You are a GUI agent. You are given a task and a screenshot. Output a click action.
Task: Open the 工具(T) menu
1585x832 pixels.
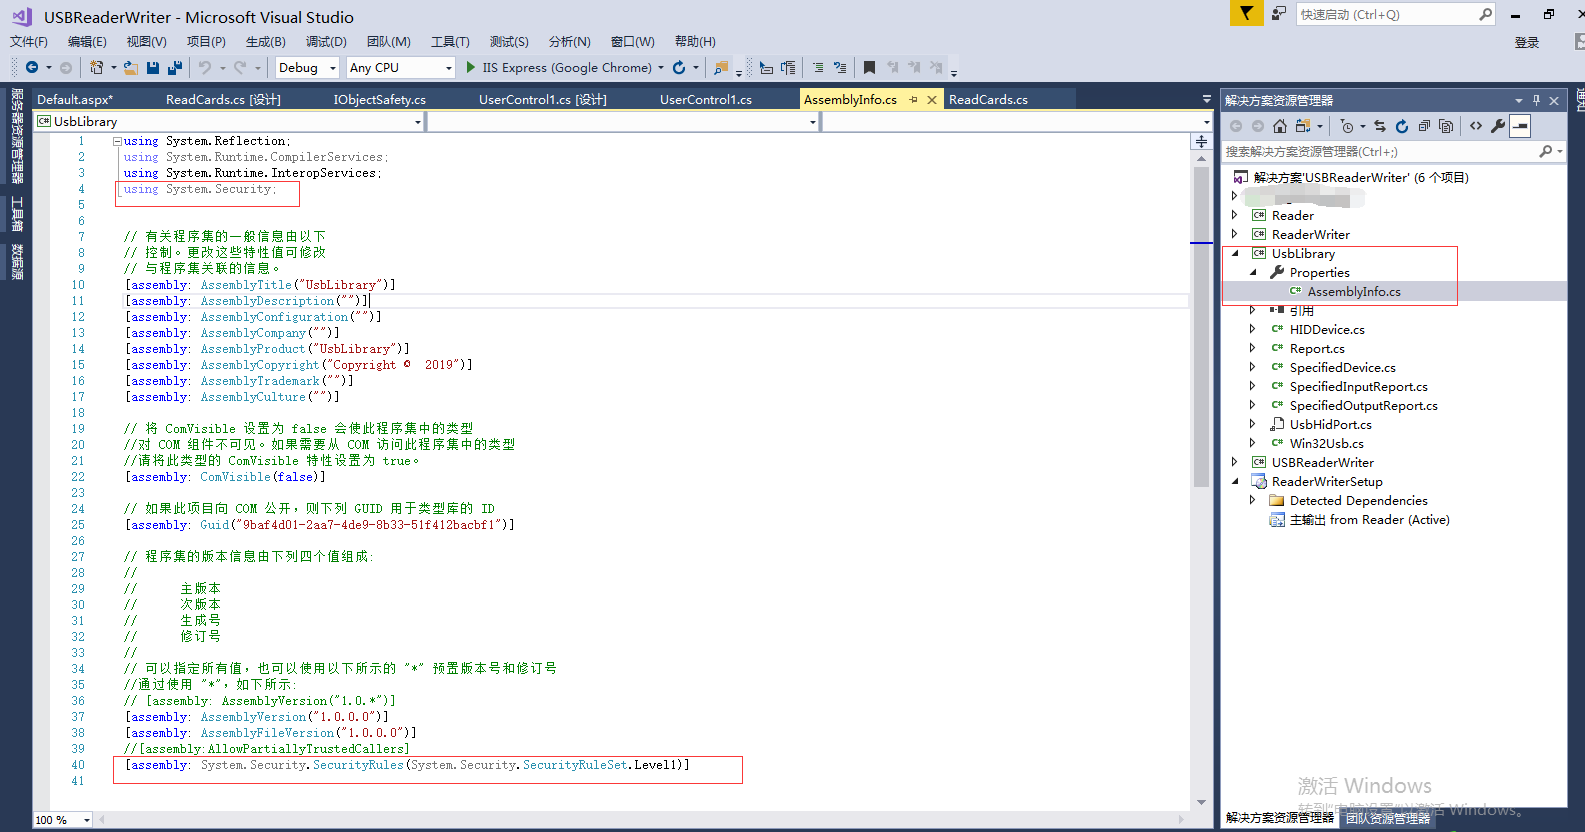[450, 42]
